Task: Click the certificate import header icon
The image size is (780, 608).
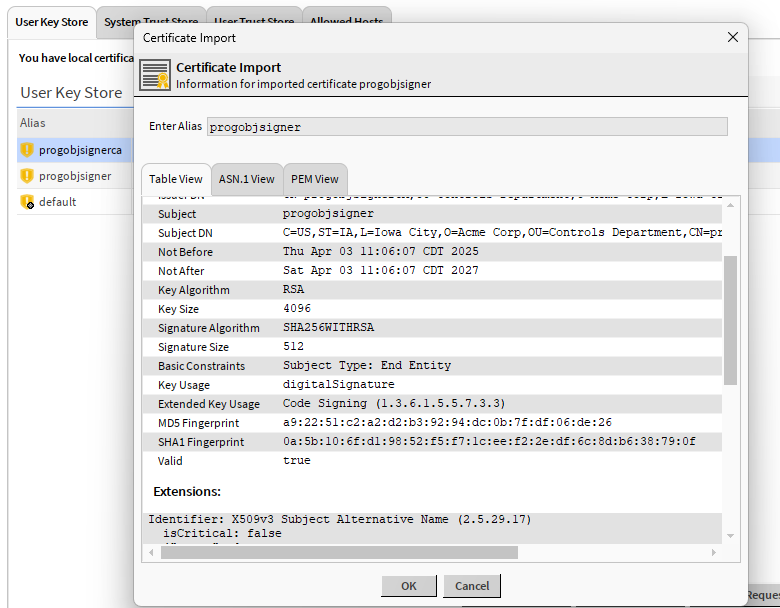Action: (x=155, y=75)
